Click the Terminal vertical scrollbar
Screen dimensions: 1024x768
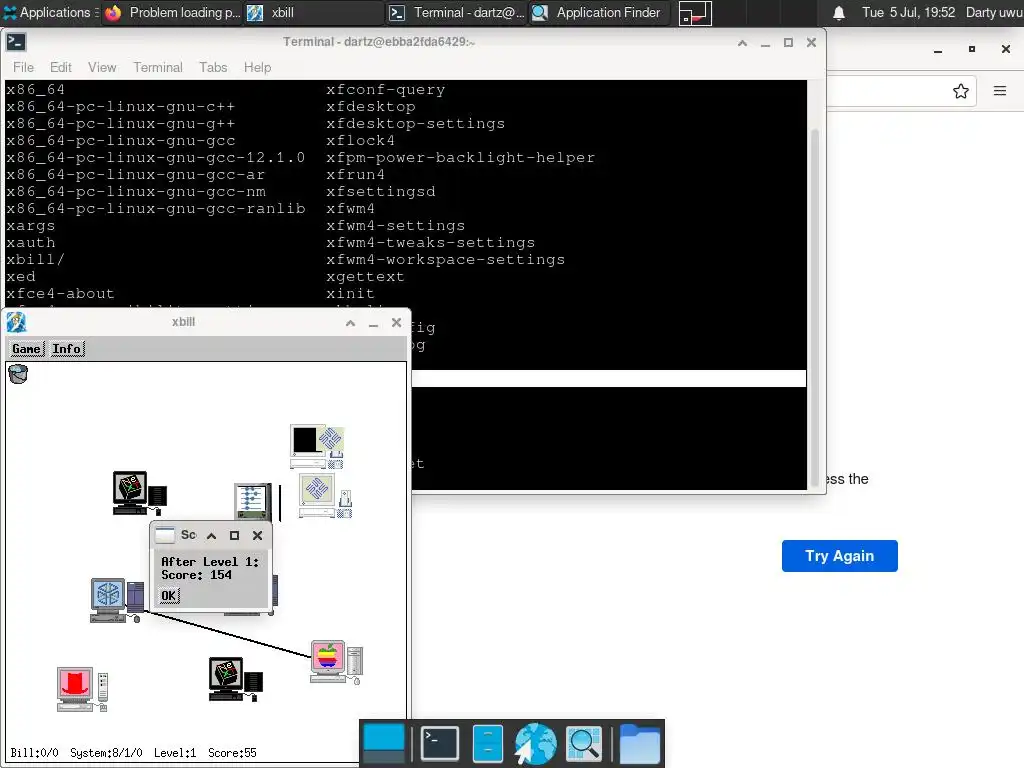814,307
